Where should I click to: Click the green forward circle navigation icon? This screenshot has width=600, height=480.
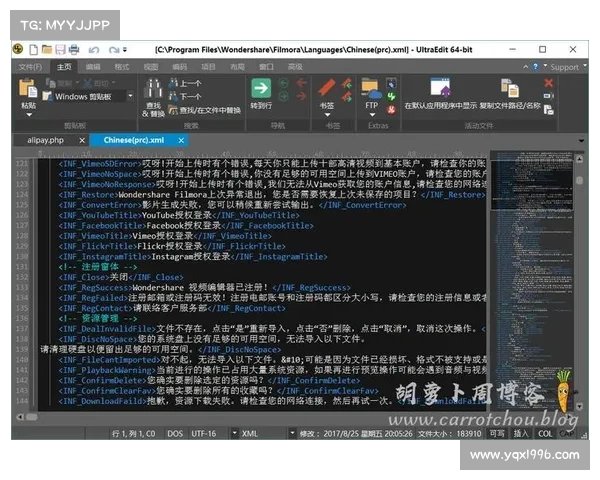tap(284, 96)
